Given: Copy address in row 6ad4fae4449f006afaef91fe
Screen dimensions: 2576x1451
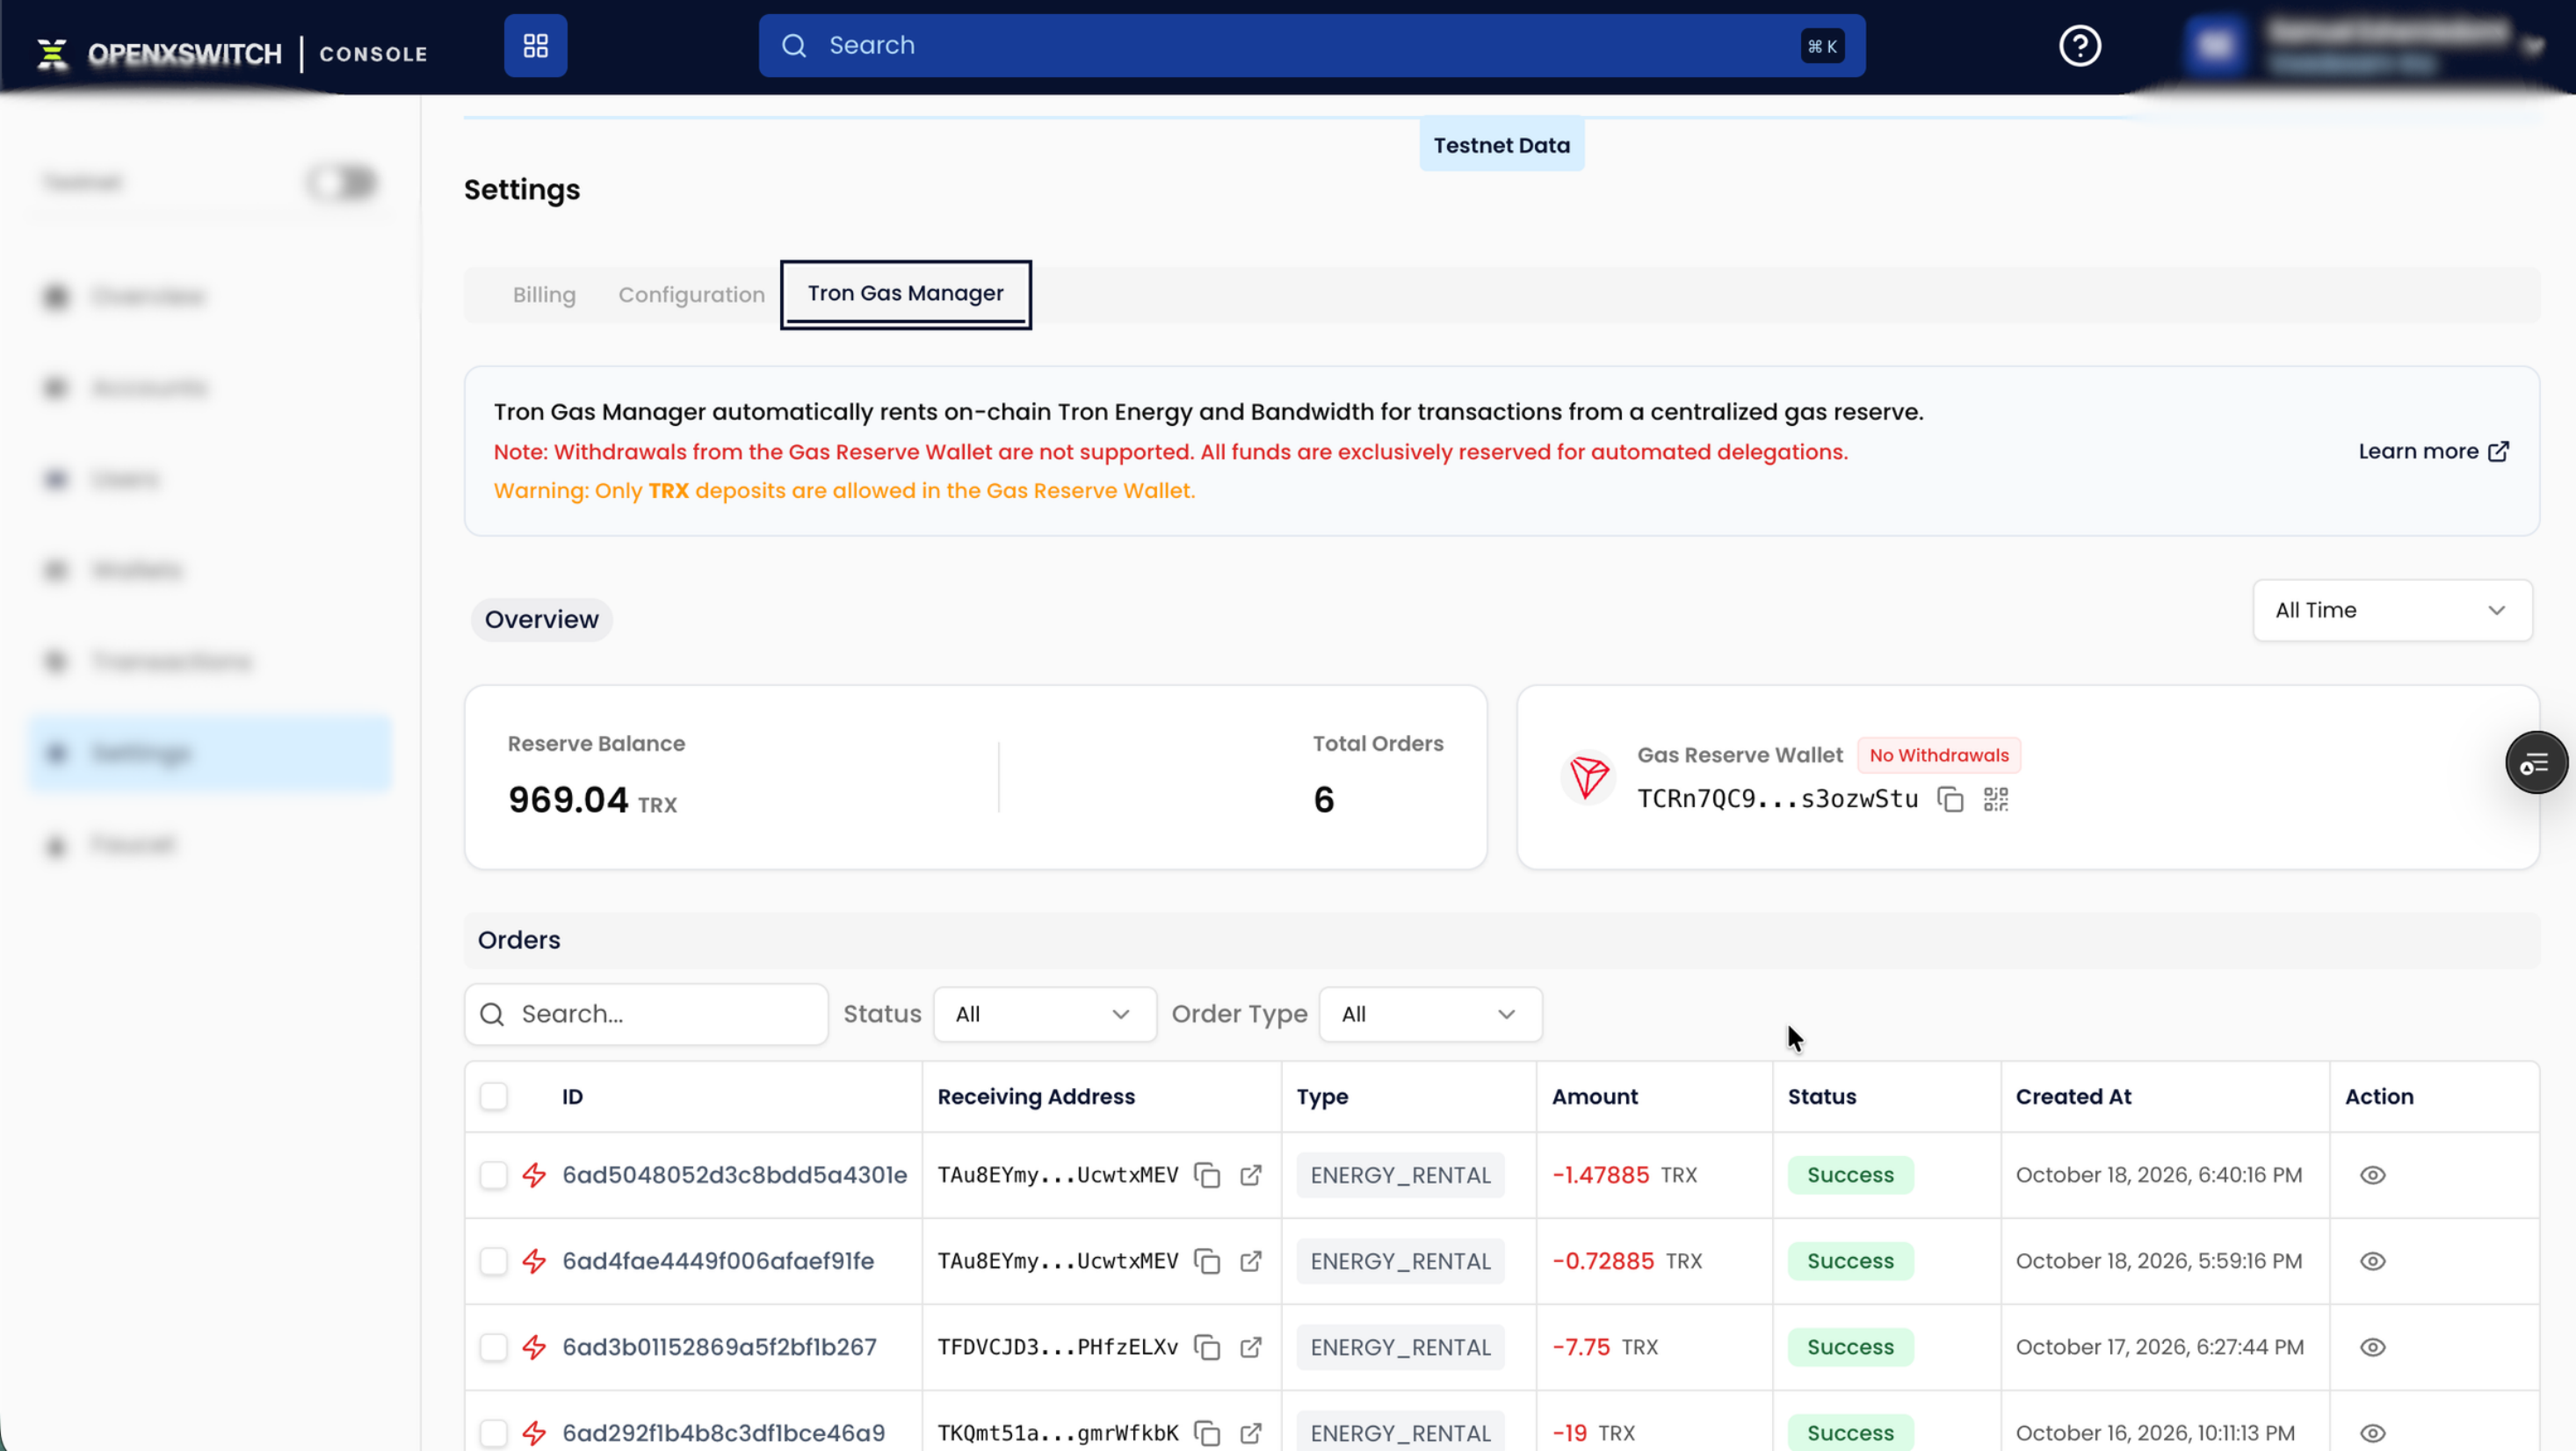Looking at the screenshot, I should pyautogui.click(x=1207, y=1261).
